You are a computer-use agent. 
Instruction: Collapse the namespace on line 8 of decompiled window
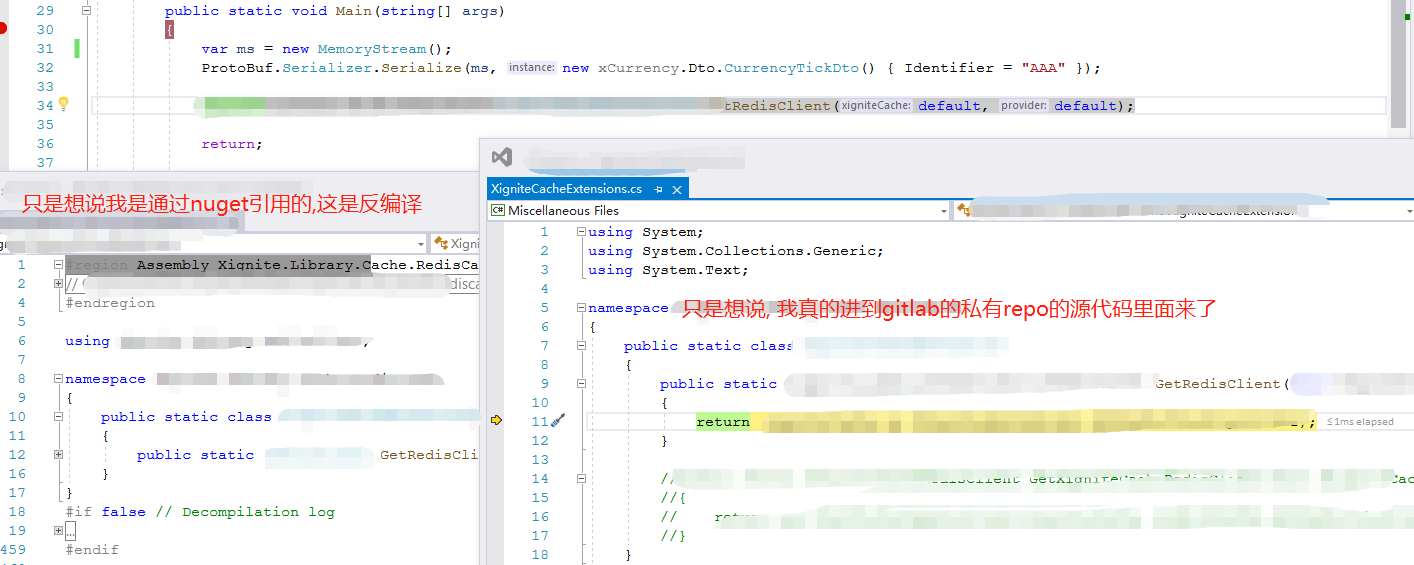pyautogui.click(x=59, y=379)
